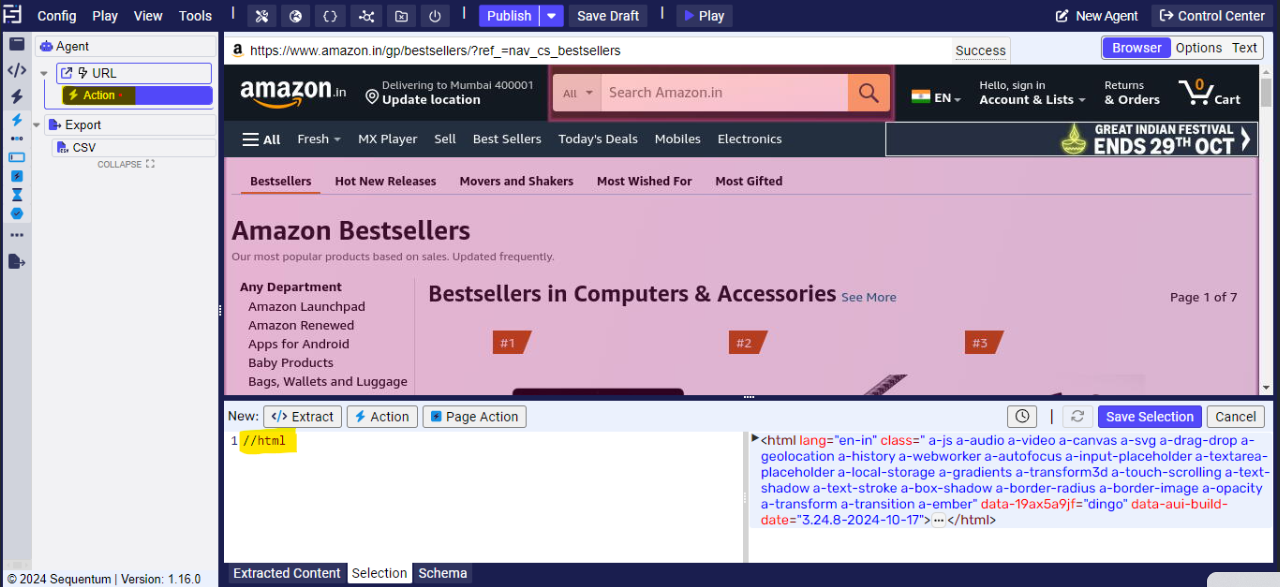Image resolution: width=1280 pixels, height=587 pixels.
Task: Click the New Extract button
Action: tap(303, 417)
